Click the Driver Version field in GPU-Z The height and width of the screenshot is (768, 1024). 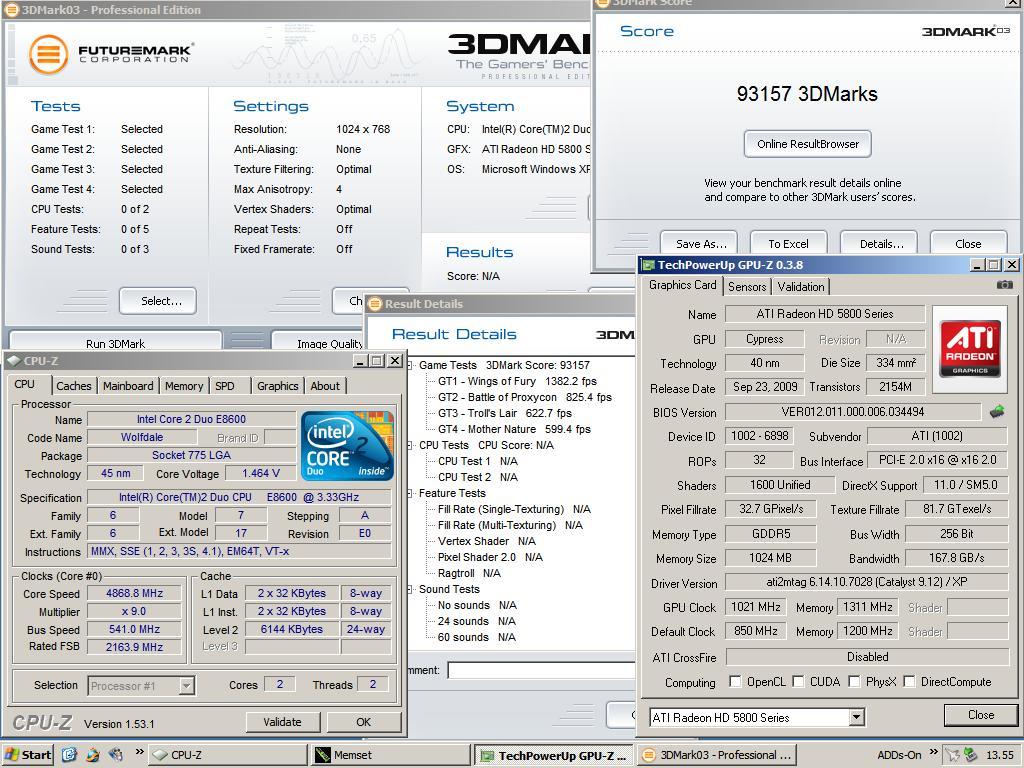click(x=867, y=582)
